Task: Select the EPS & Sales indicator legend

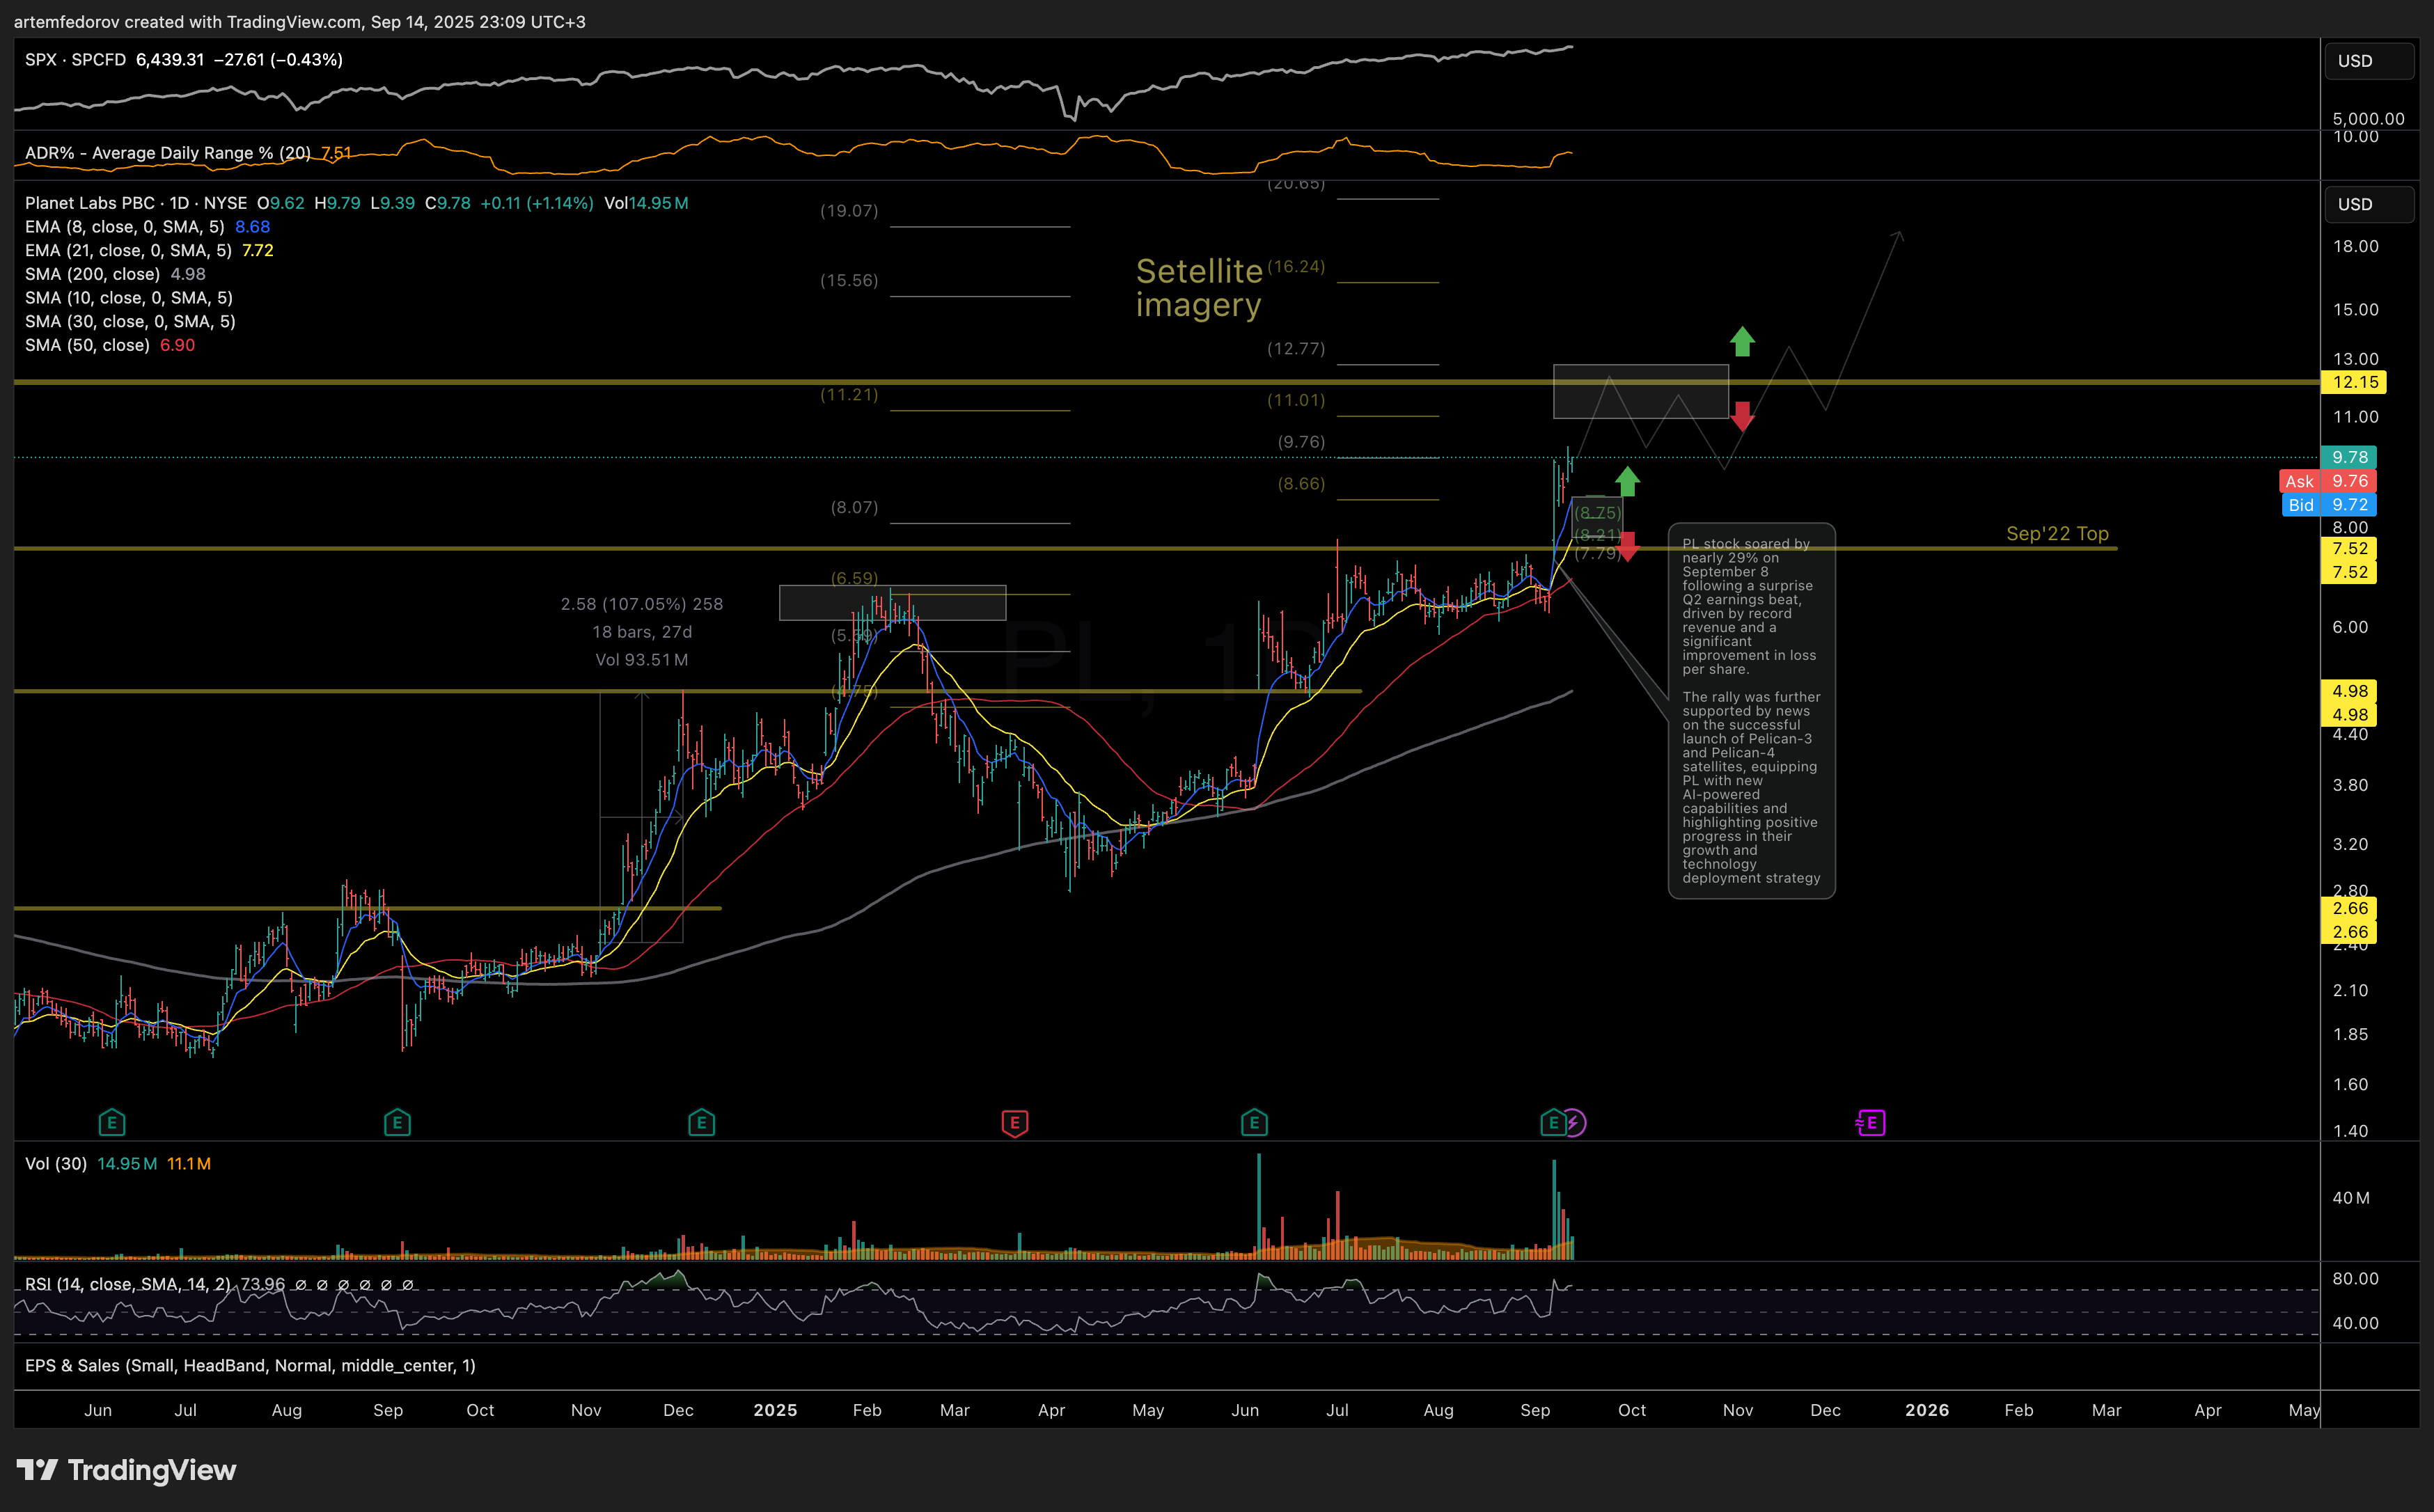Action: click(250, 1366)
